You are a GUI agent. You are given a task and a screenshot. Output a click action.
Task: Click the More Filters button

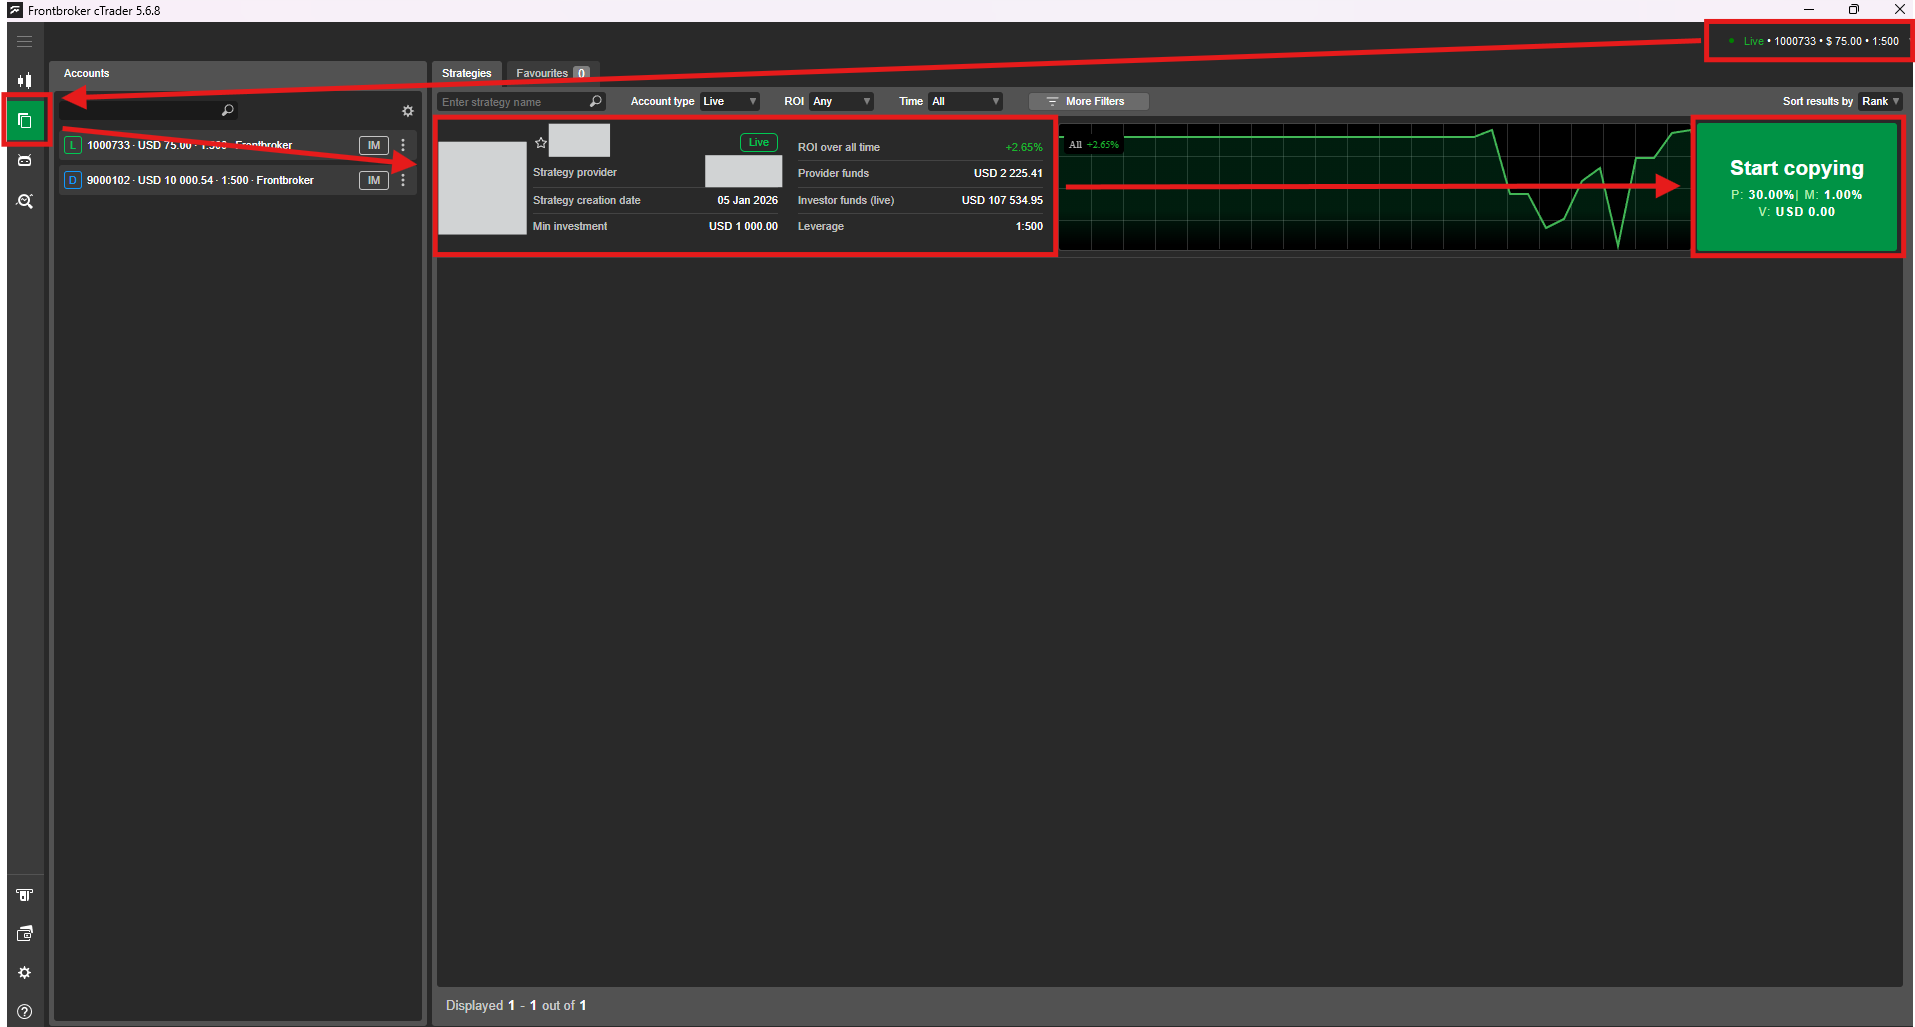coord(1087,102)
